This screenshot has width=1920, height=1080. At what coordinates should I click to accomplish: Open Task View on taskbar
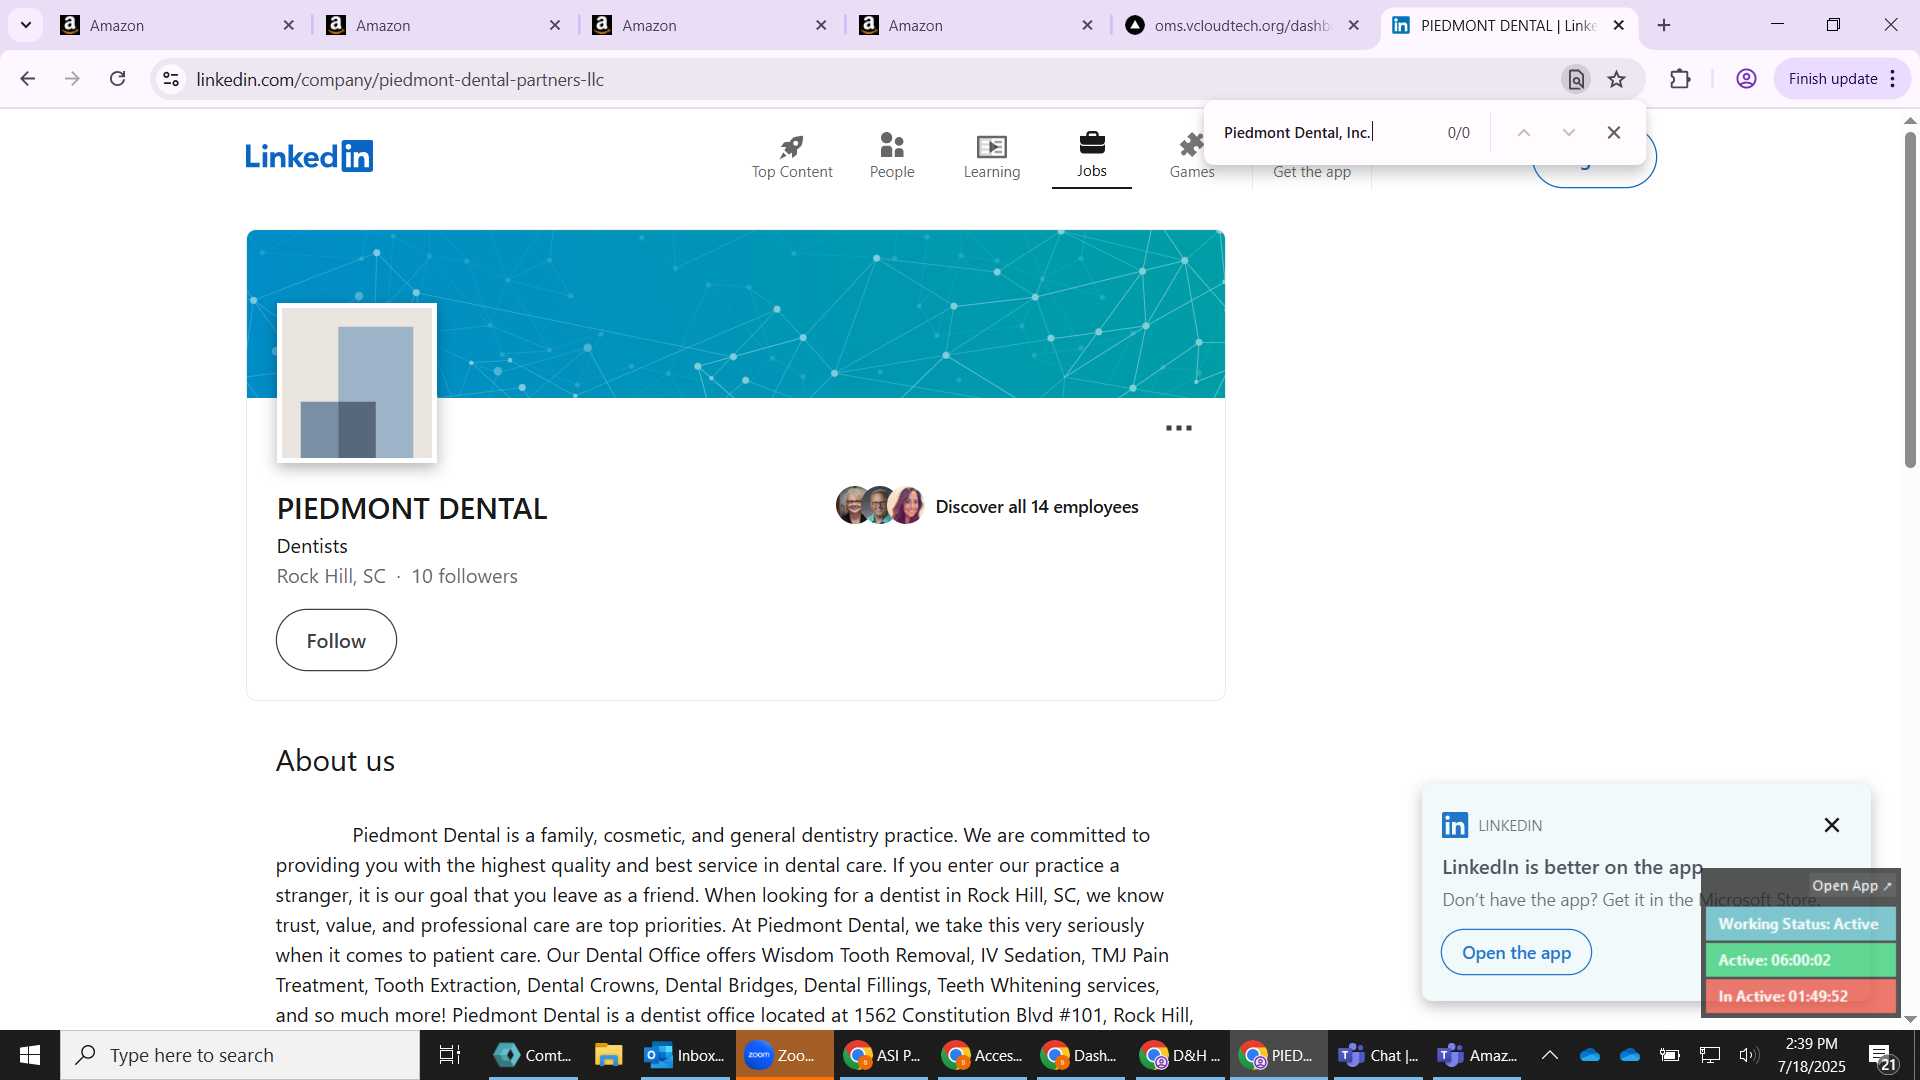pos(450,1055)
